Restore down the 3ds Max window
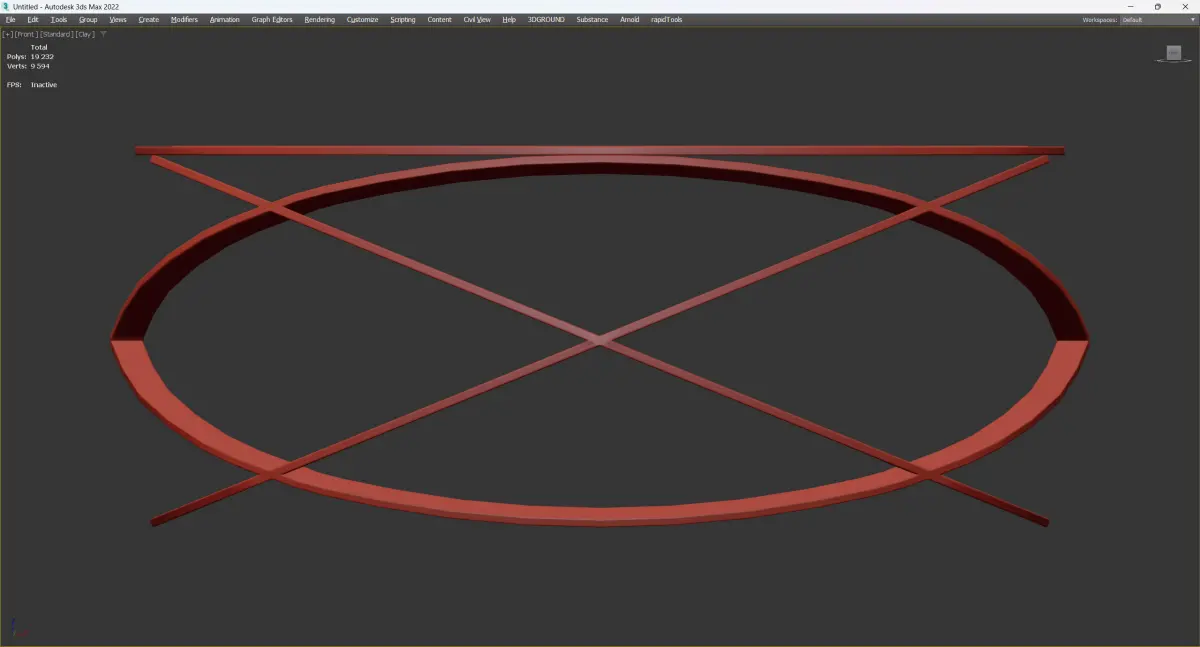1200x647 pixels. (1158, 6)
